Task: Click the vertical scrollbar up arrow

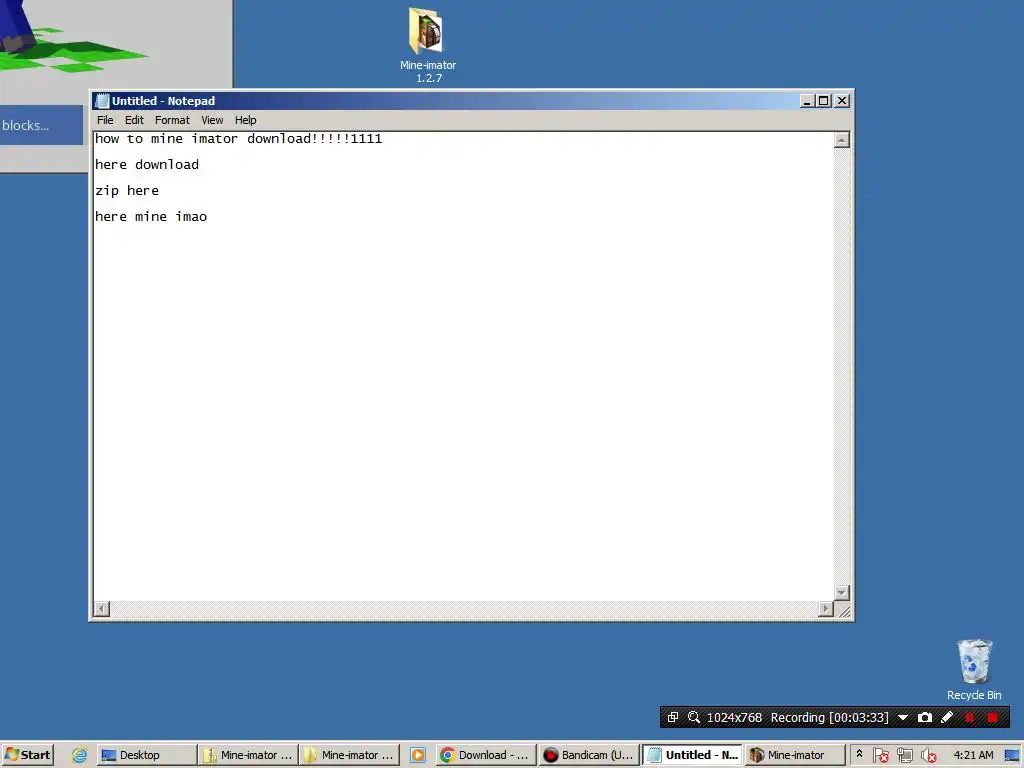Action: pyautogui.click(x=842, y=140)
